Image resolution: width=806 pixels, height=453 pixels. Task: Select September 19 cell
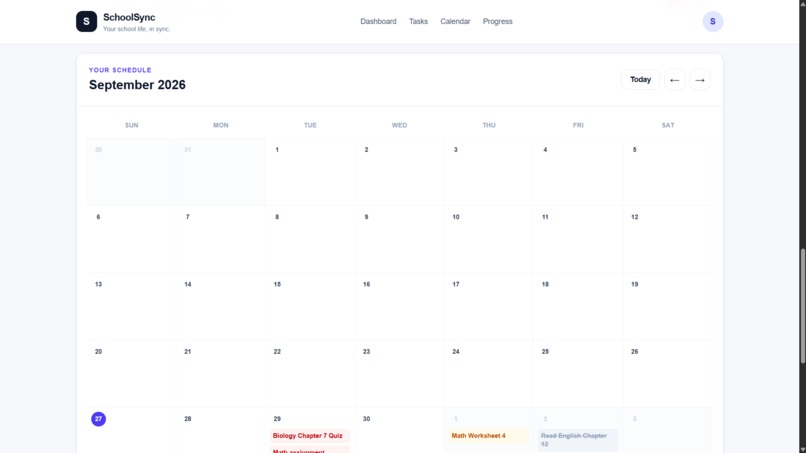(x=668, y=306)
